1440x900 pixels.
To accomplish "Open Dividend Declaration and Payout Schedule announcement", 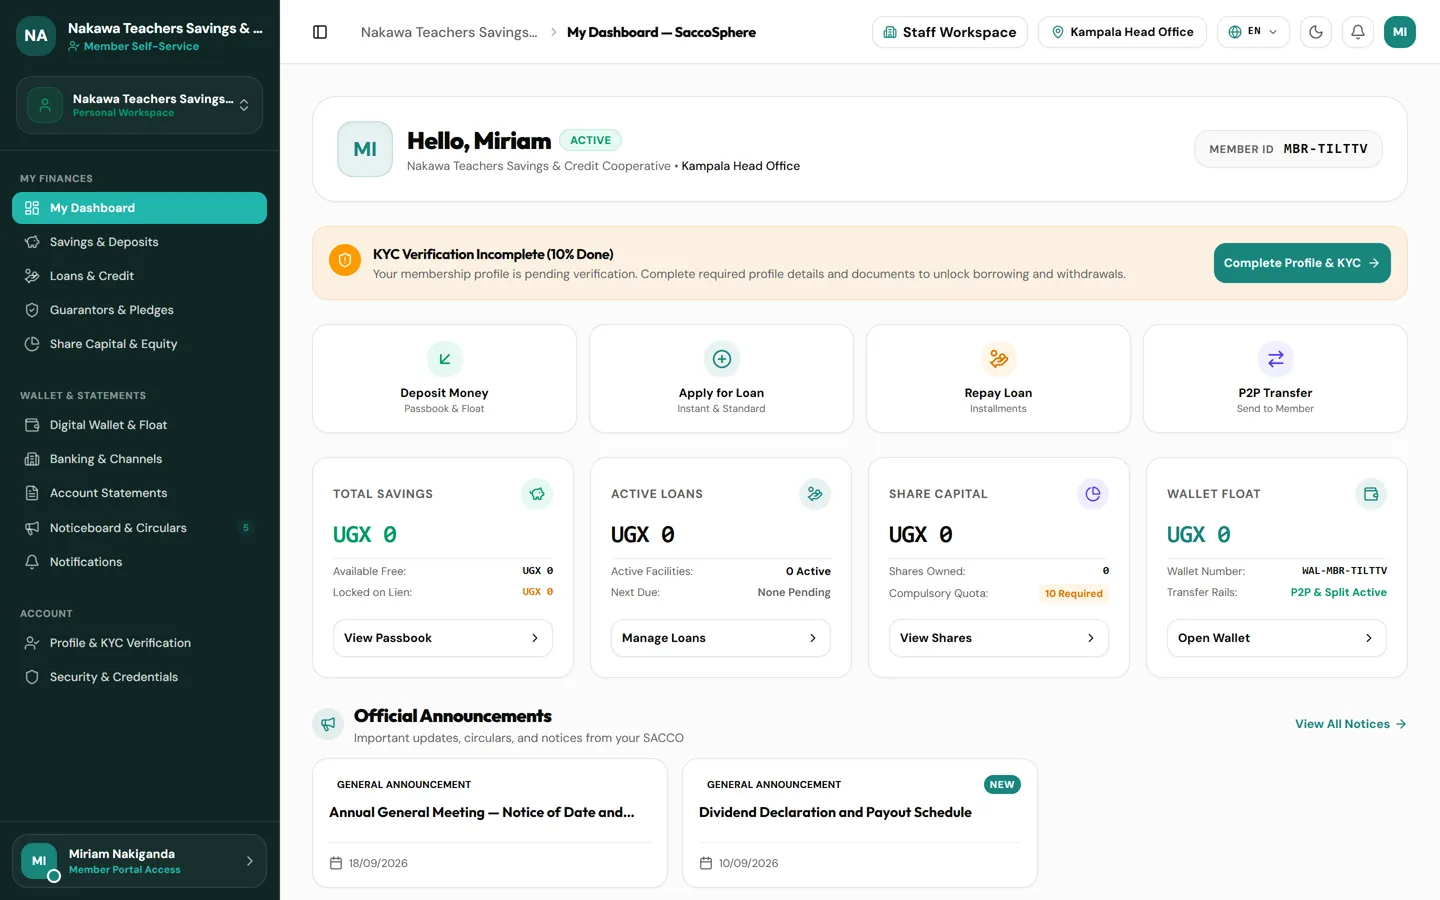I will (860, 823).
